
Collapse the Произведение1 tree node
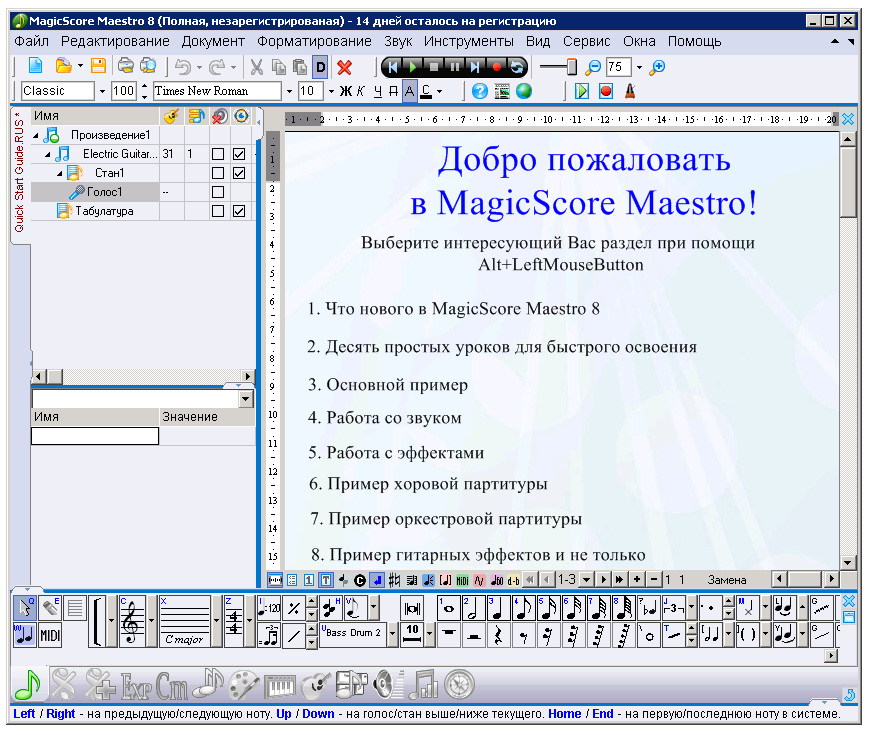point(36,136)
